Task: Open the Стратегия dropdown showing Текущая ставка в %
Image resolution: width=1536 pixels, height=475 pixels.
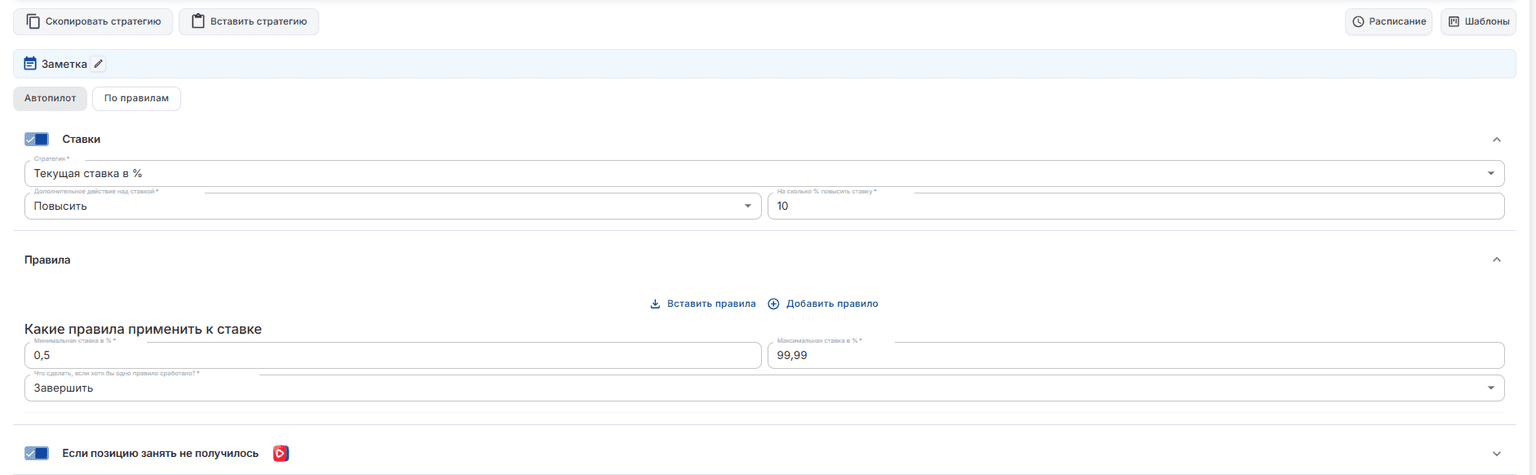Action: pyautogui.click(x=764, y=173)
